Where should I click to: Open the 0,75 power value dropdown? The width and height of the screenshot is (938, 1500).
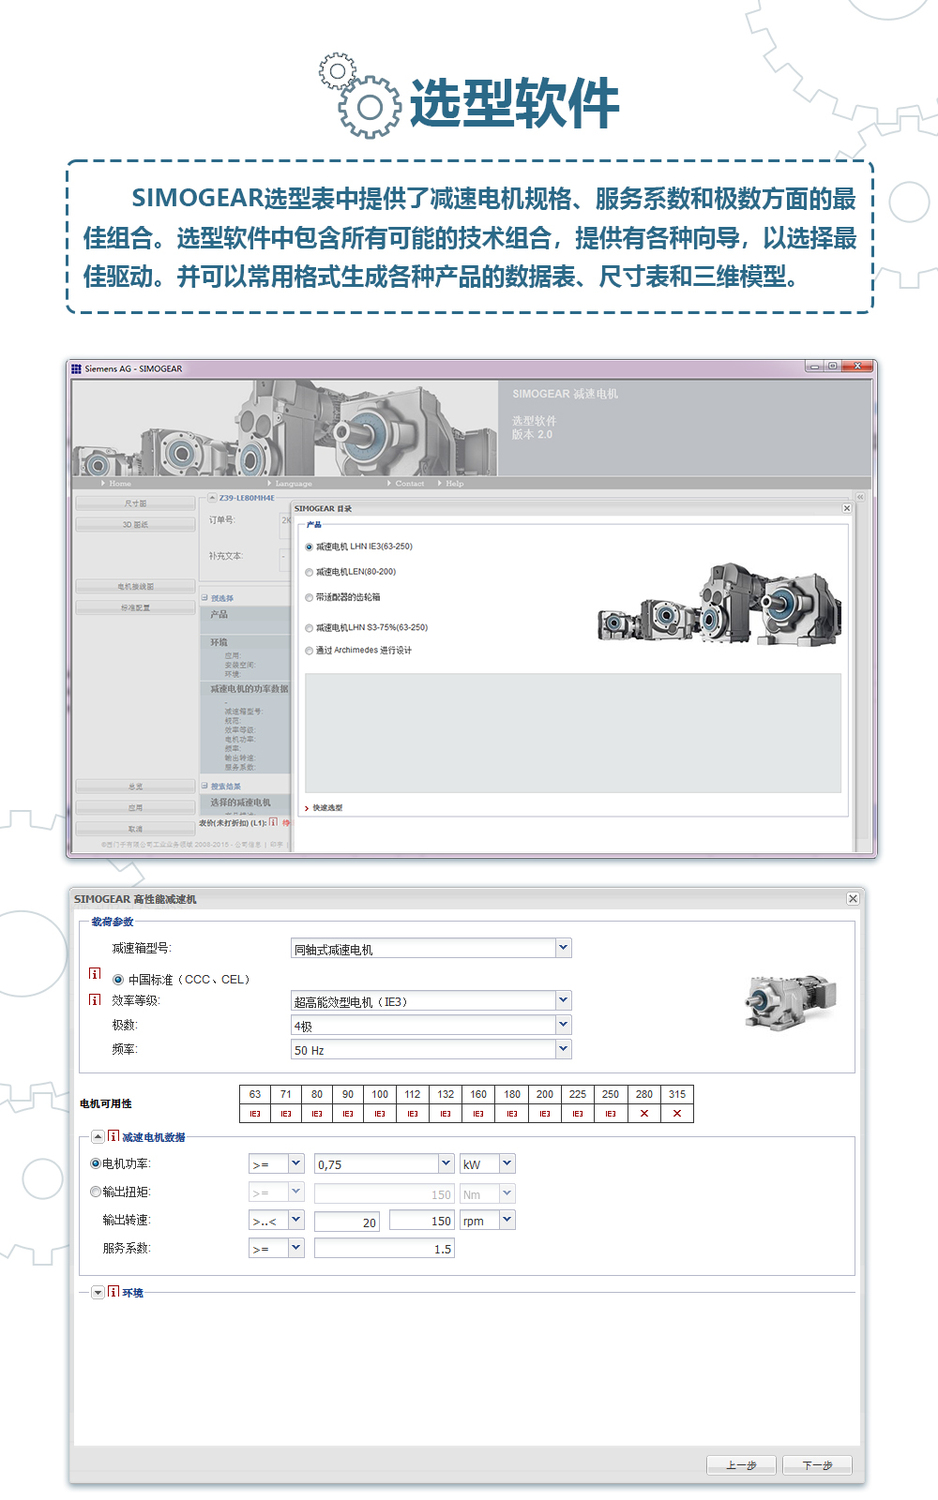446,1163
